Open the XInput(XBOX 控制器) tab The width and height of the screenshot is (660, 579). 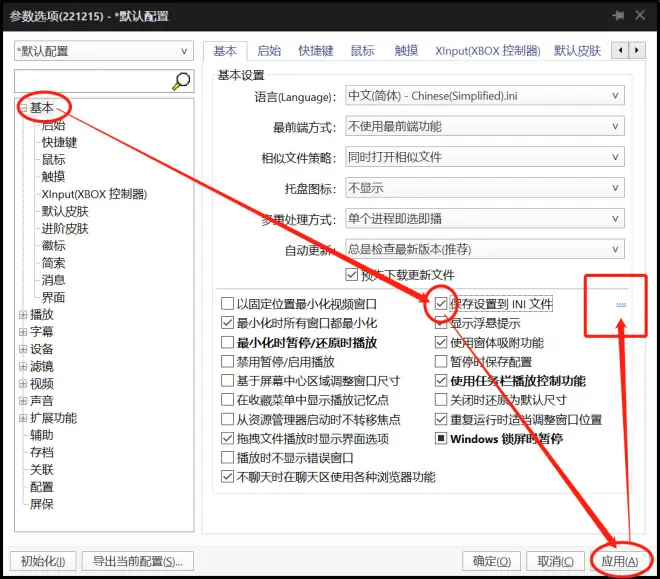click(488, 51)
